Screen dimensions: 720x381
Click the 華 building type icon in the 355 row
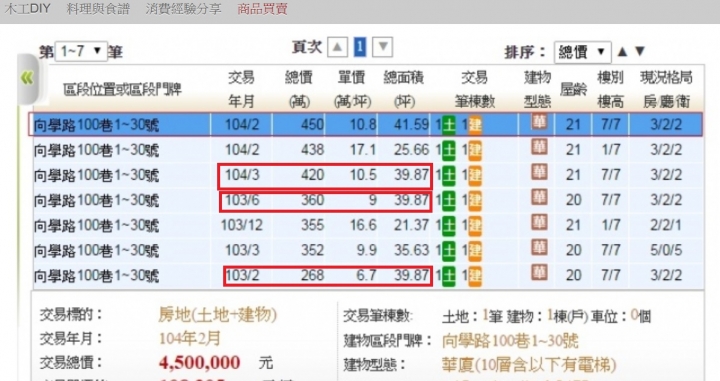point(539,223)
